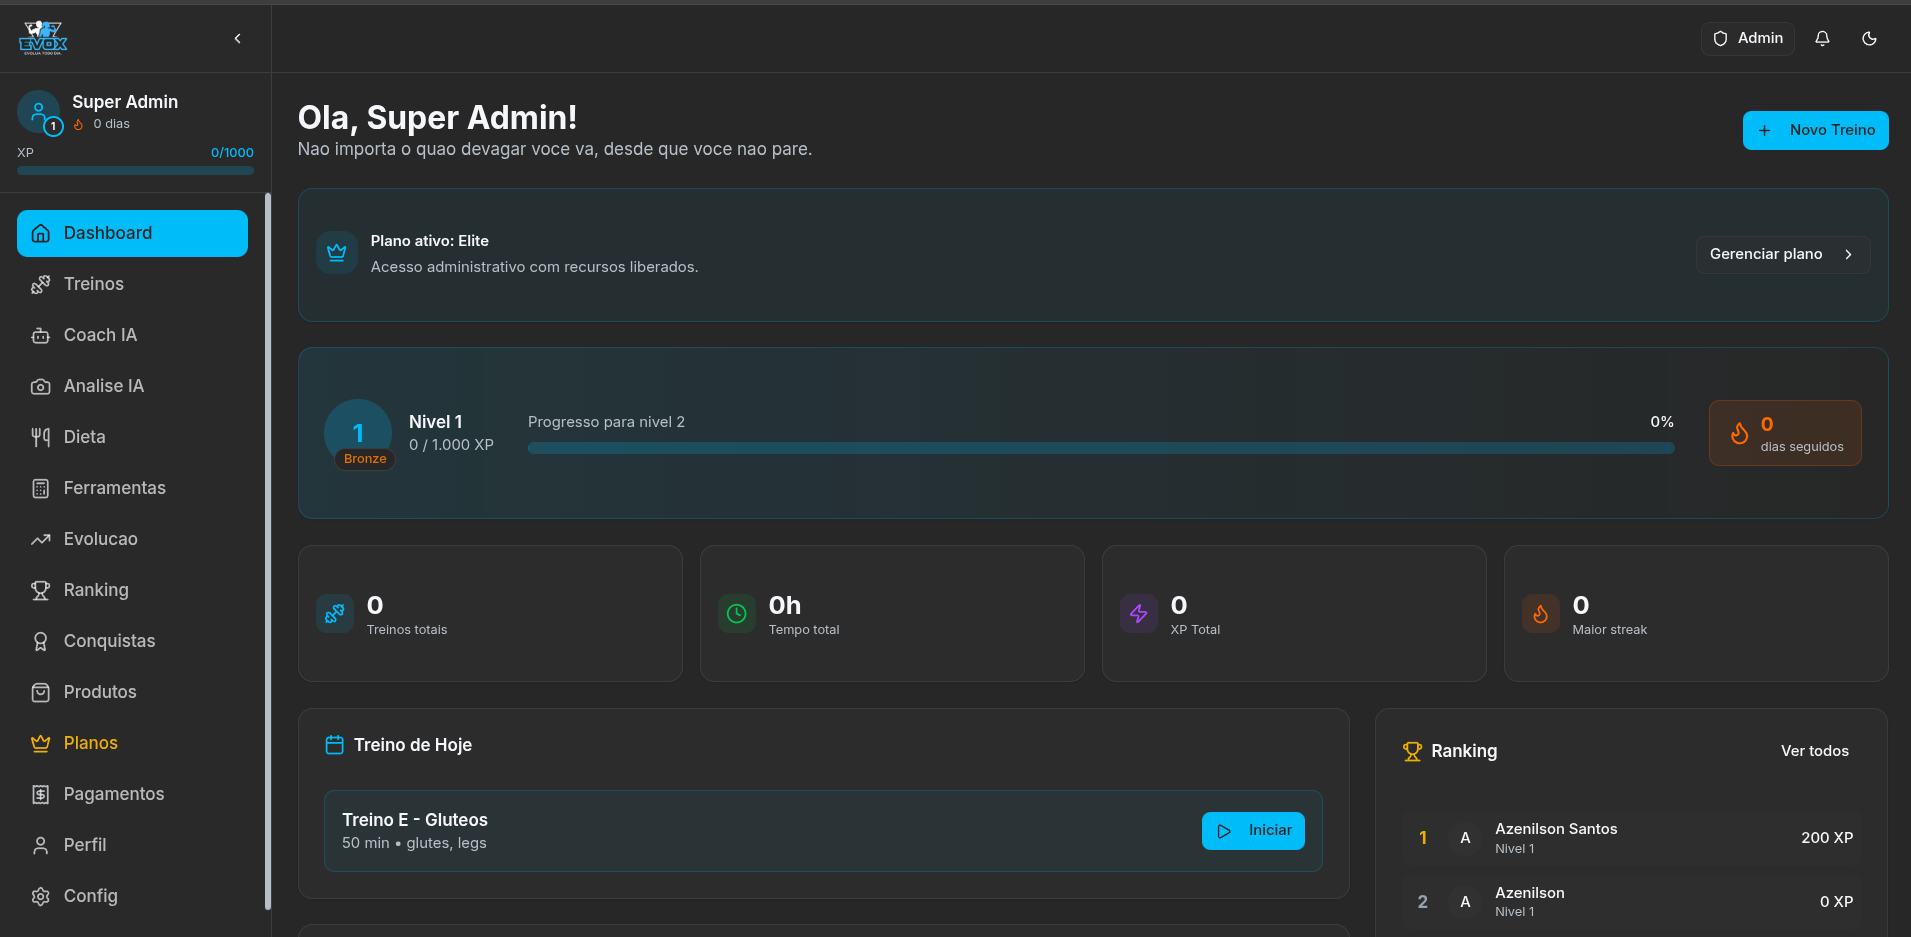Open the Dashboard menu item
1911x937 pixels.
point(132,233)
